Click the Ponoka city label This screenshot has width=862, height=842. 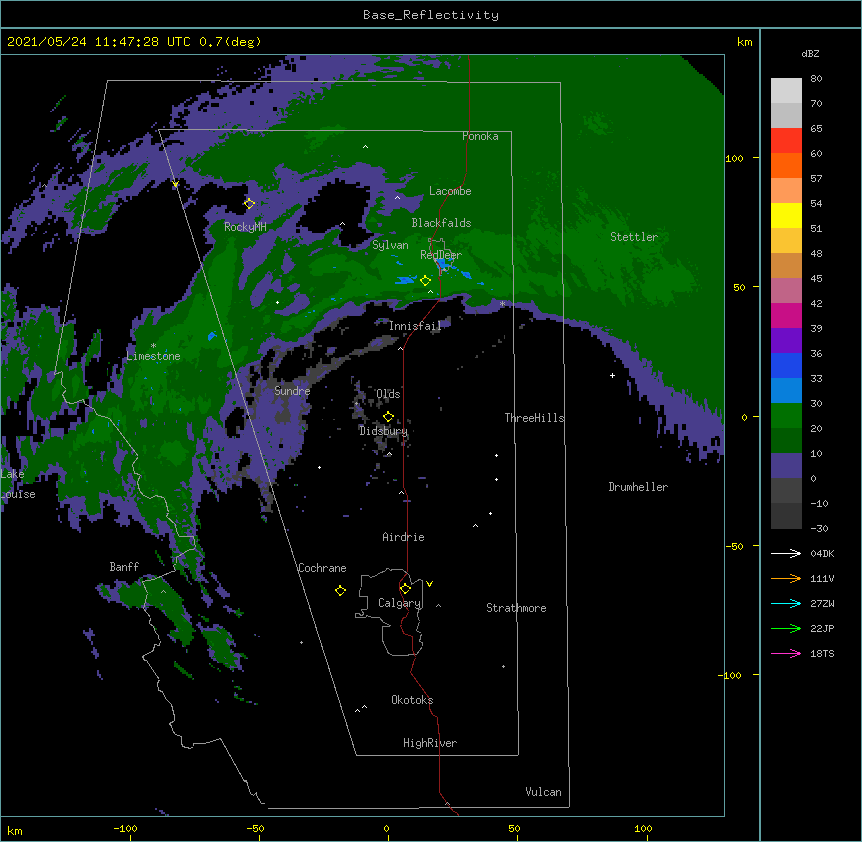click(480, 136)
